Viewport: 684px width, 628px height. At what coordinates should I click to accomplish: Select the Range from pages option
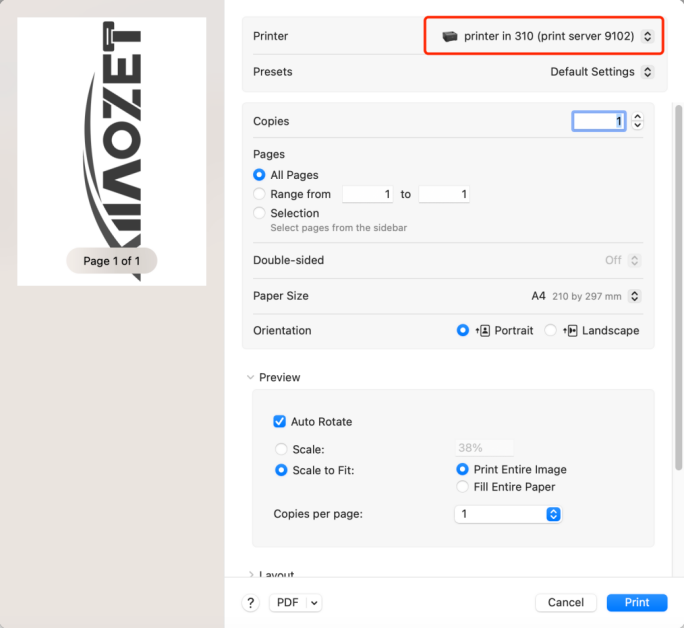click(x=260, y=194)
